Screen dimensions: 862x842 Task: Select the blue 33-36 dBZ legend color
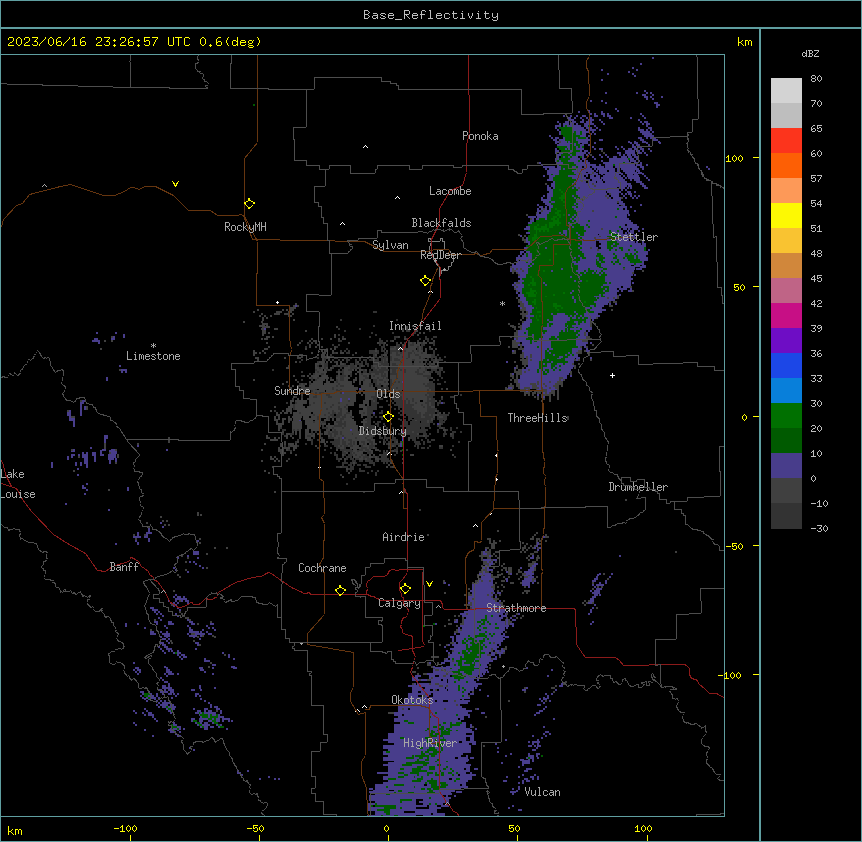(786, 365)
